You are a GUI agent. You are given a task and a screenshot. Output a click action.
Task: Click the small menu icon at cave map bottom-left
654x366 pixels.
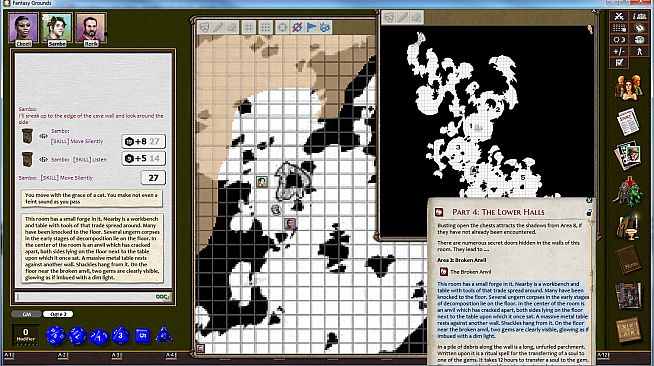pos(201,348)
